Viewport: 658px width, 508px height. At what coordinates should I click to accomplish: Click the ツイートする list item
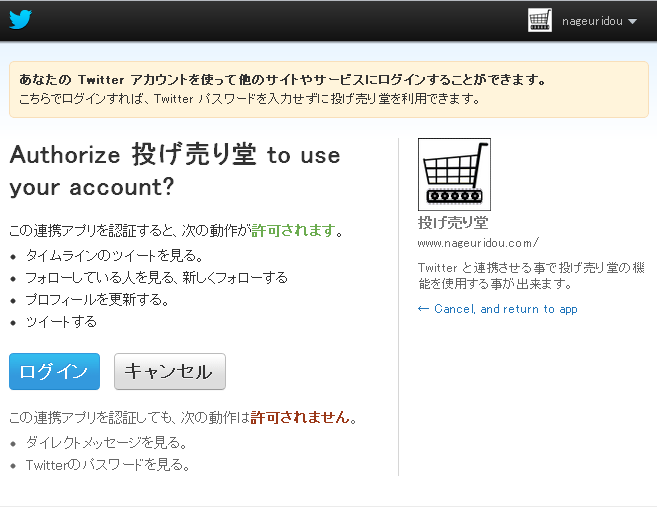[61, 322]
